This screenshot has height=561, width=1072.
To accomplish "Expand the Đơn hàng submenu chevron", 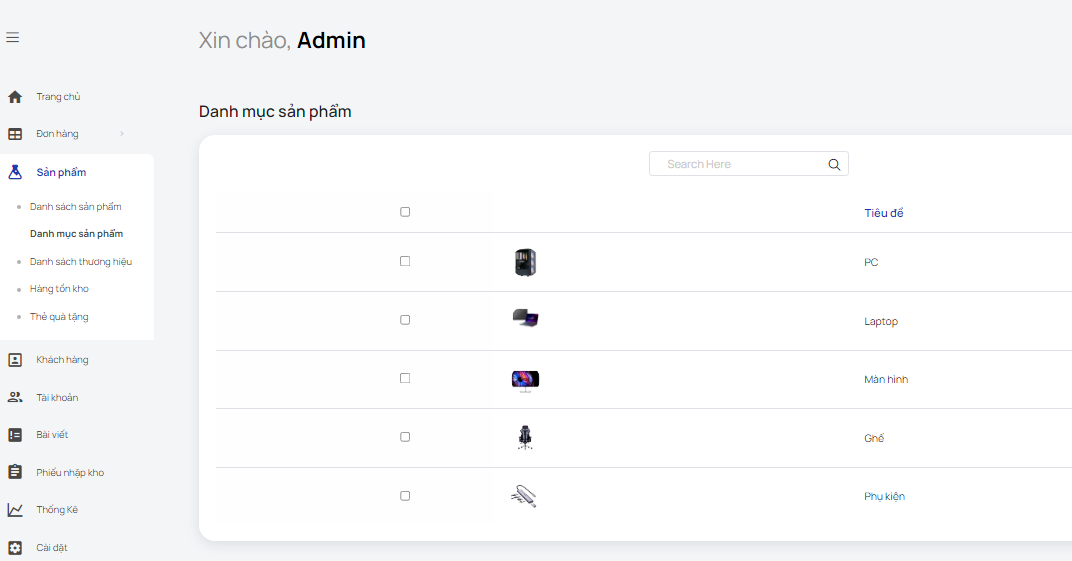I will (x=122, y=133).
